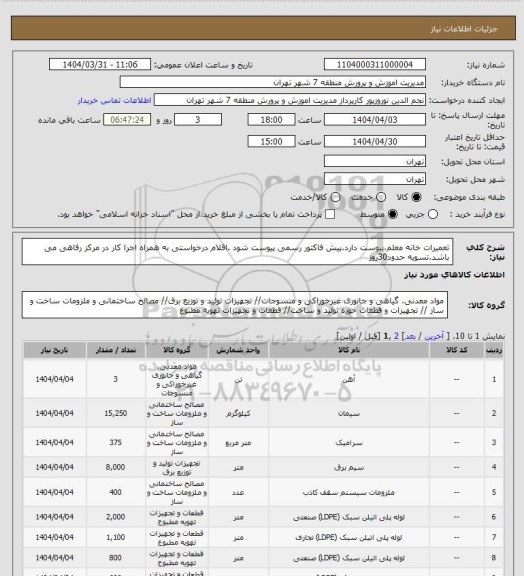Click the buyer organization name field
524x576 pixels.
273,82
